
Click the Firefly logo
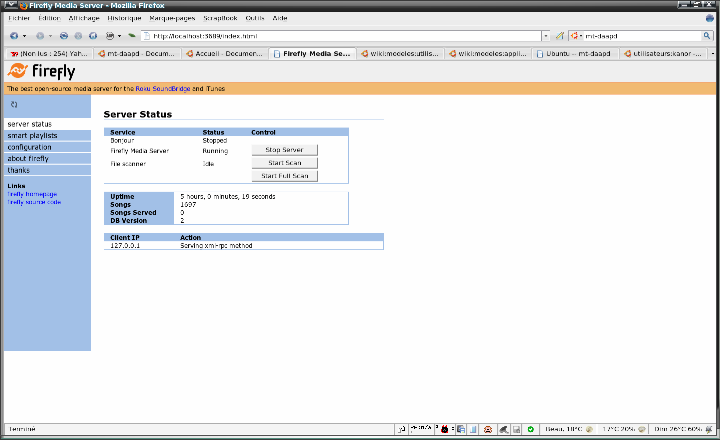pos(41,71)
